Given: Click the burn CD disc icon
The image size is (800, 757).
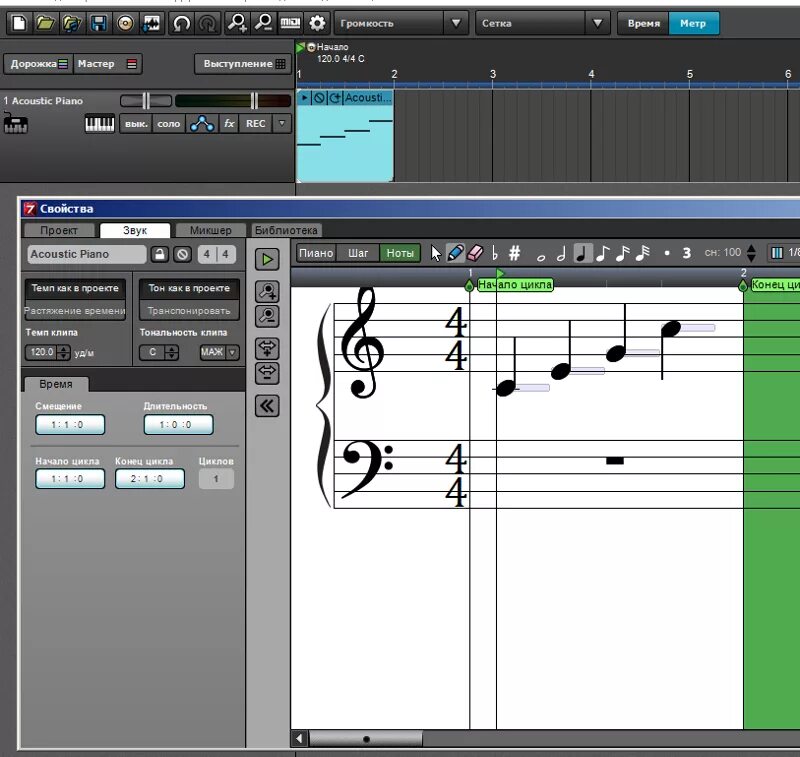Looking at the screenshot, I should click(x=125, y=23).
